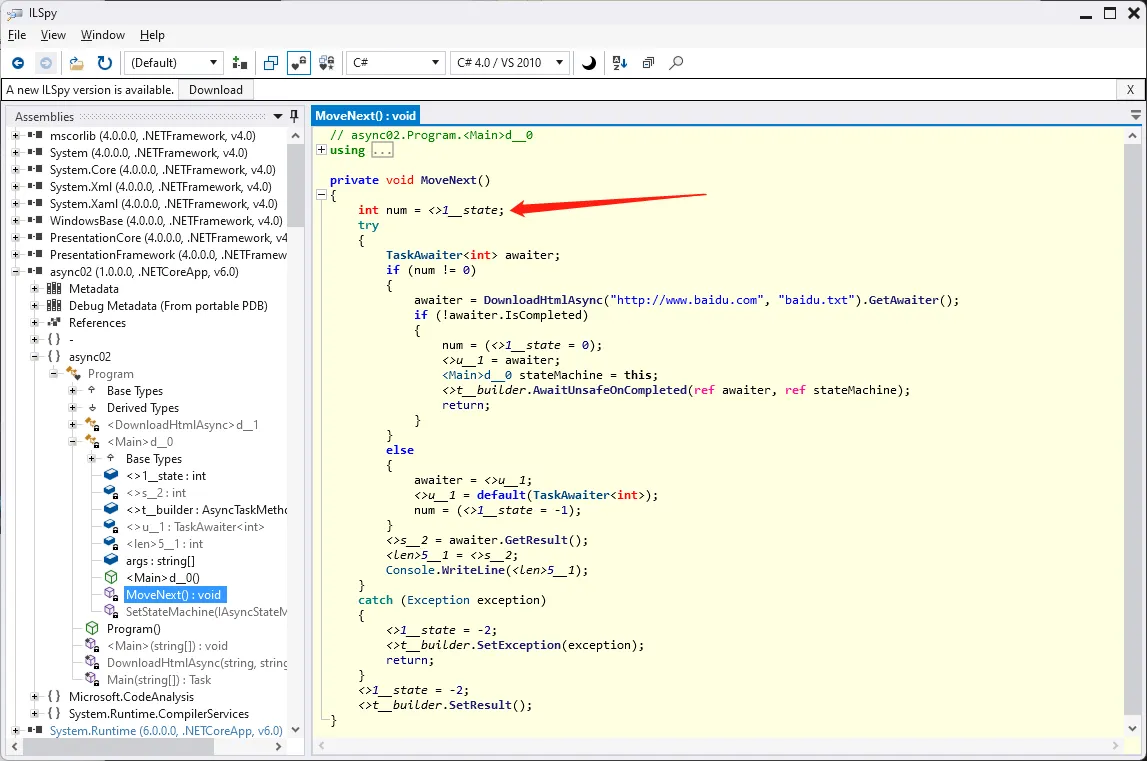Image resolution: width=1147 pixels, height=761 pixels.
Task: Open the C# language dropdown
Action: (x=396, y=63)
